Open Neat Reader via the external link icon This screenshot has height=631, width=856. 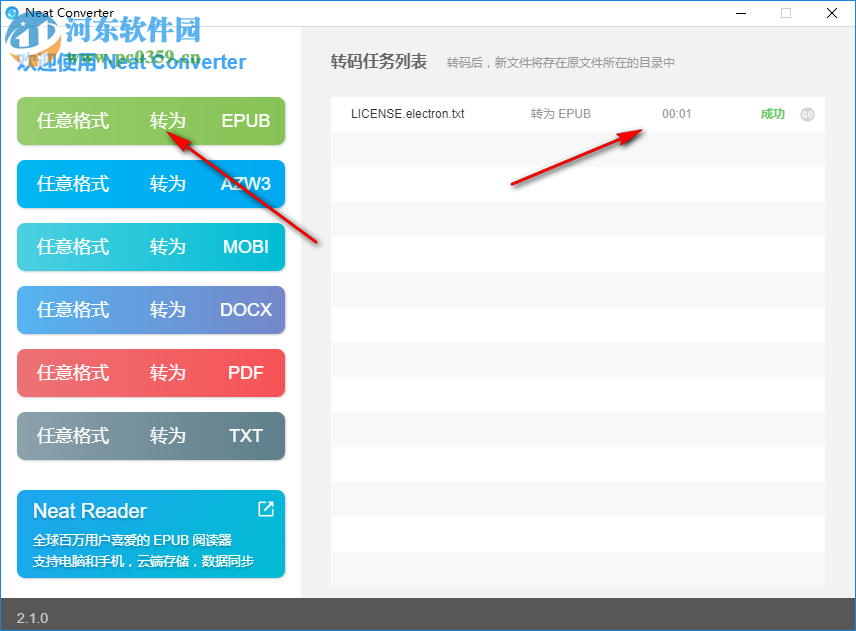click(x=265, y=509)
